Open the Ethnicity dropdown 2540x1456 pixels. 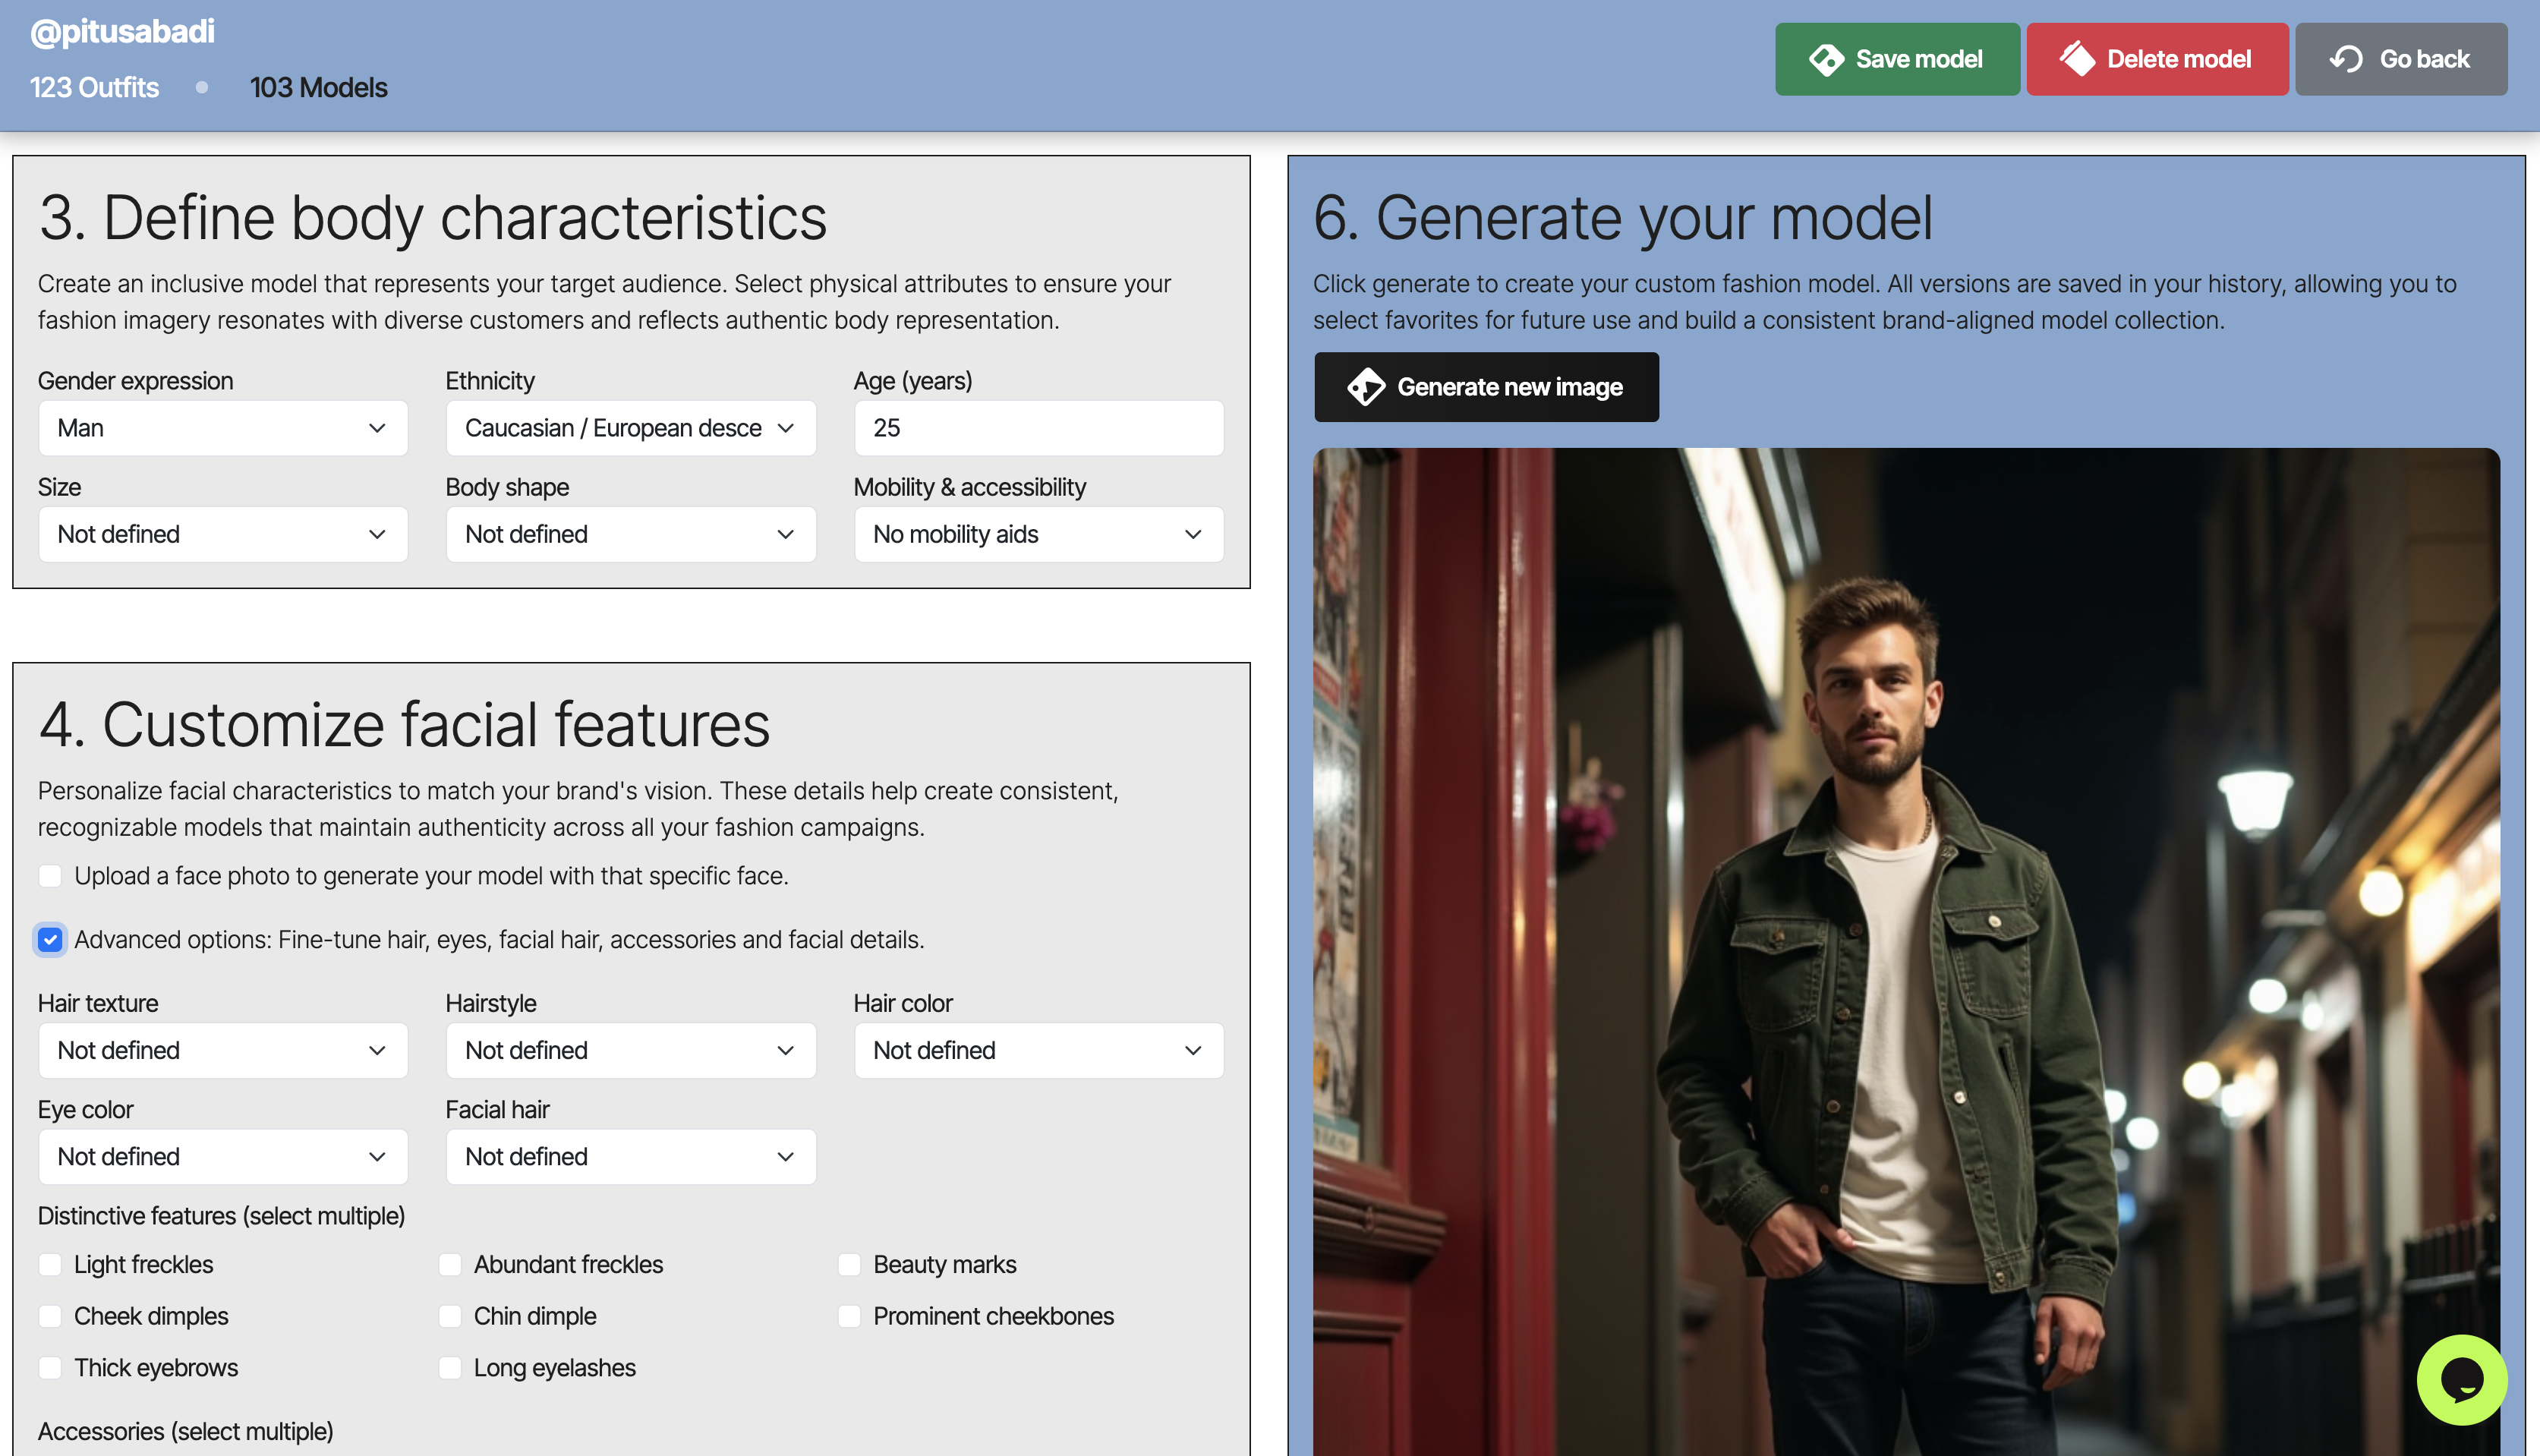click(x=630, y=428)
